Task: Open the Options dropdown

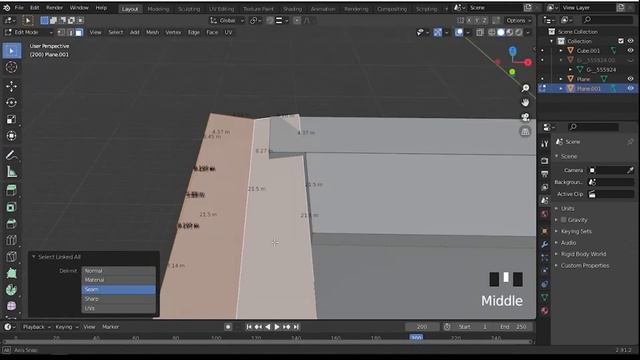Action: [x=518, y=20]
